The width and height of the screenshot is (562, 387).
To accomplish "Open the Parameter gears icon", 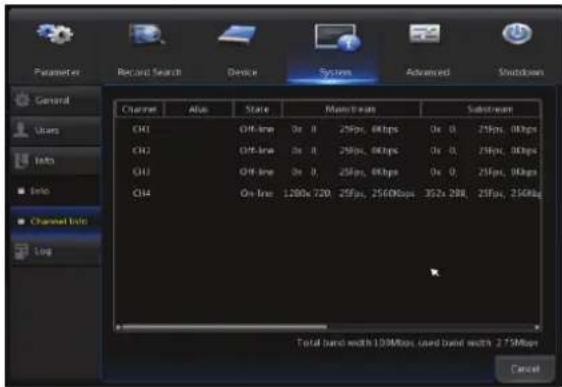I will [55, 34].
